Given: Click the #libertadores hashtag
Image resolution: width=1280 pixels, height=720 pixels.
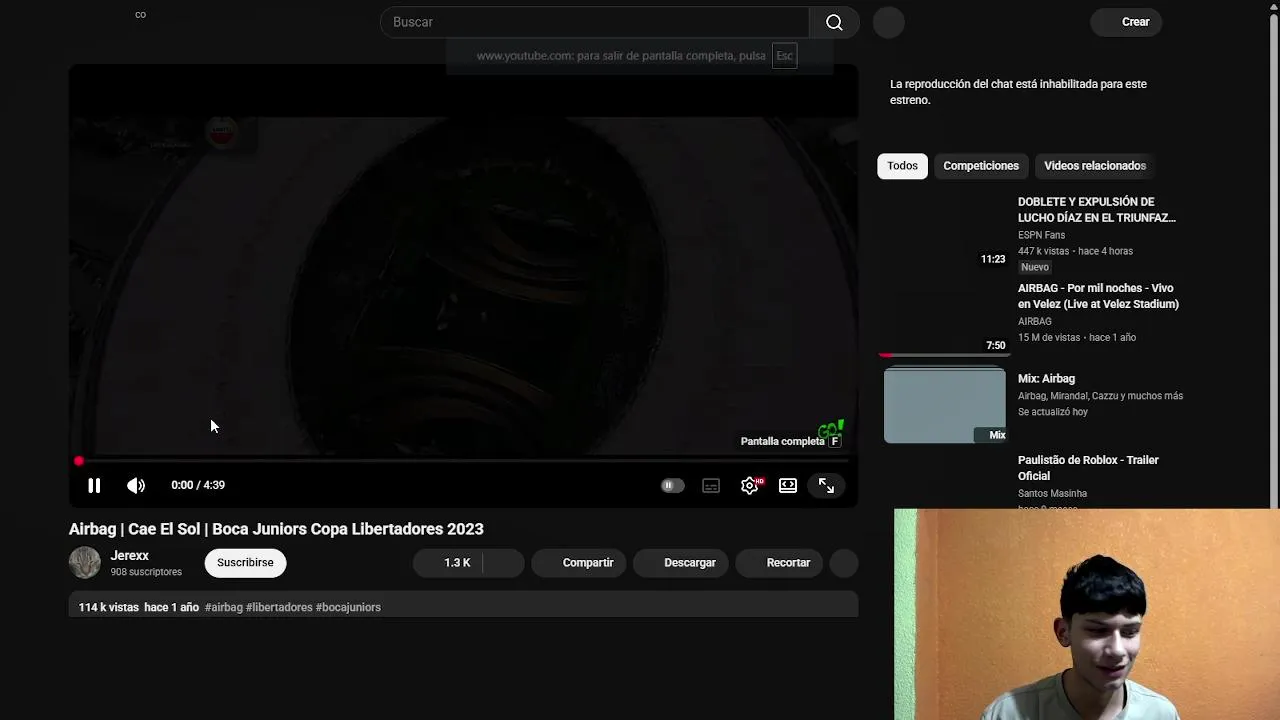Looking at the screenshot, I should [279, 608].
